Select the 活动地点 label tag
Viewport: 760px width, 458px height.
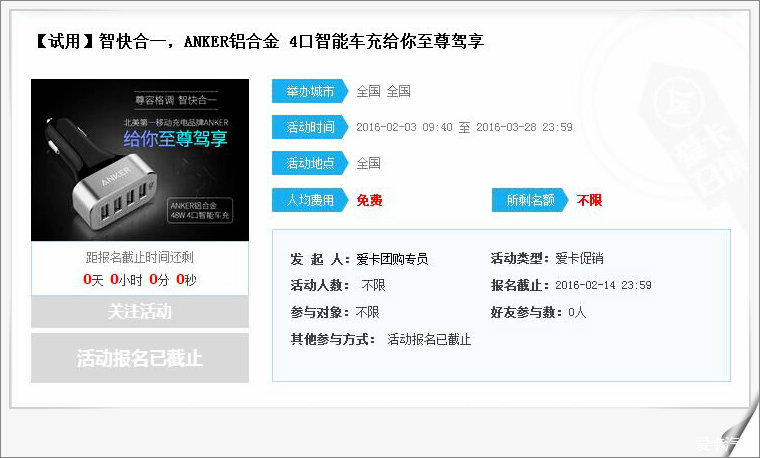(x=310, y=163)
